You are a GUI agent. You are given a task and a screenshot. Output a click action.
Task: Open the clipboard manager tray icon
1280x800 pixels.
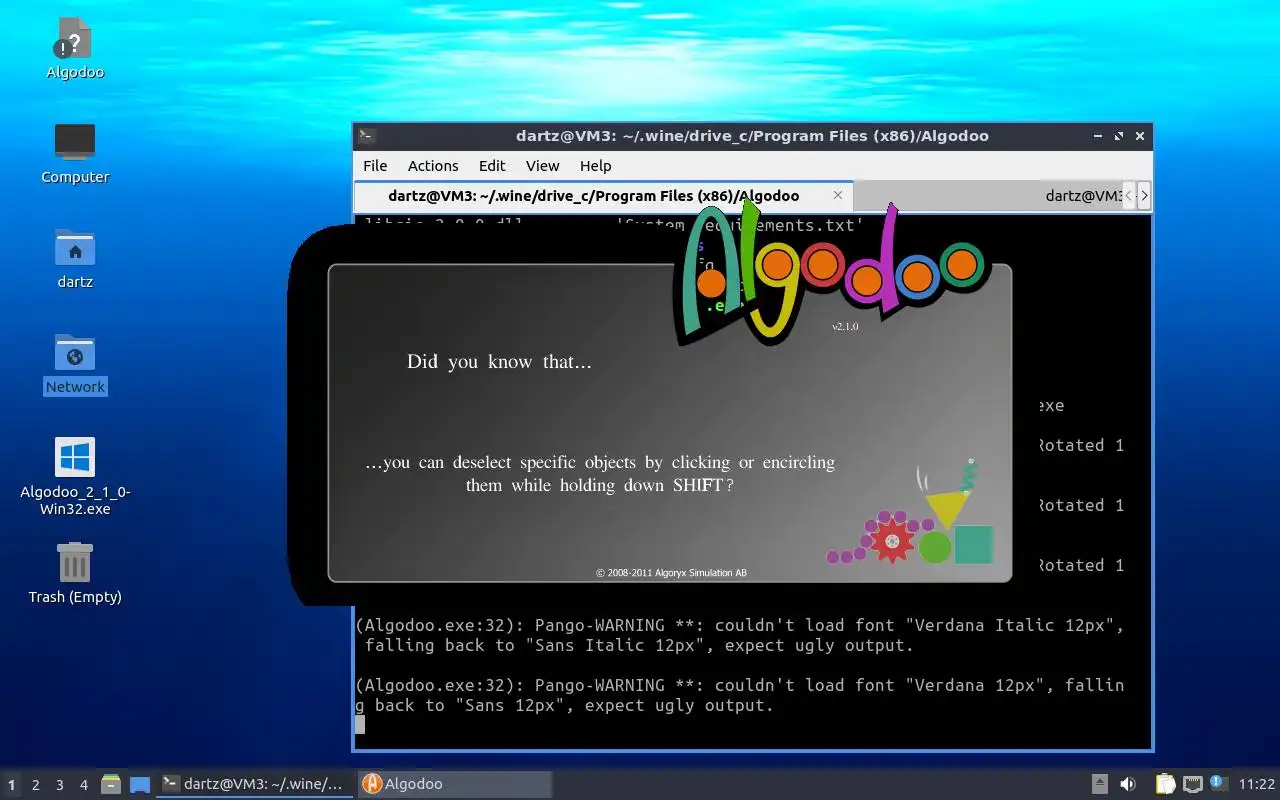(1165, 785)
